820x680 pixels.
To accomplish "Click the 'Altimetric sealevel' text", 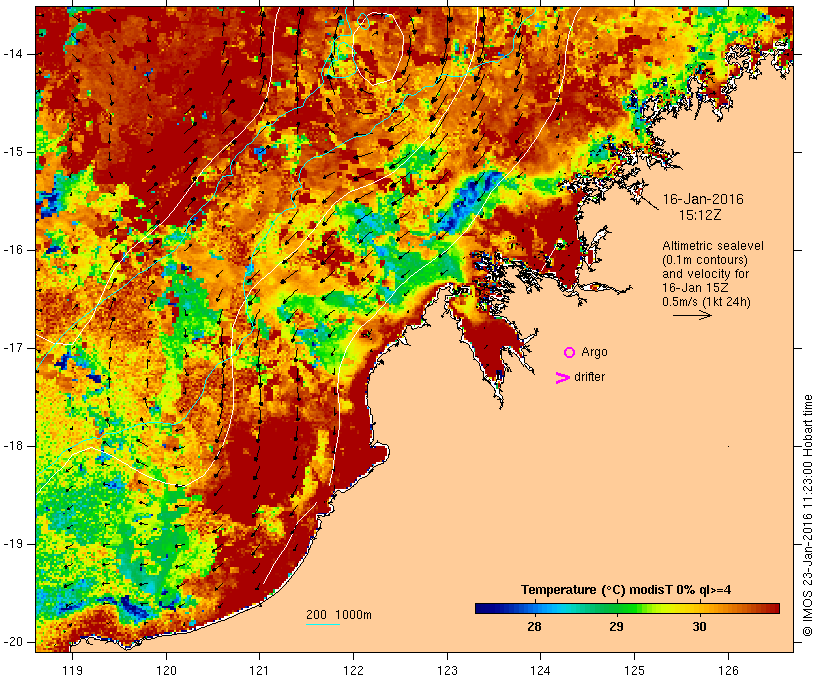I will point(713,246).
